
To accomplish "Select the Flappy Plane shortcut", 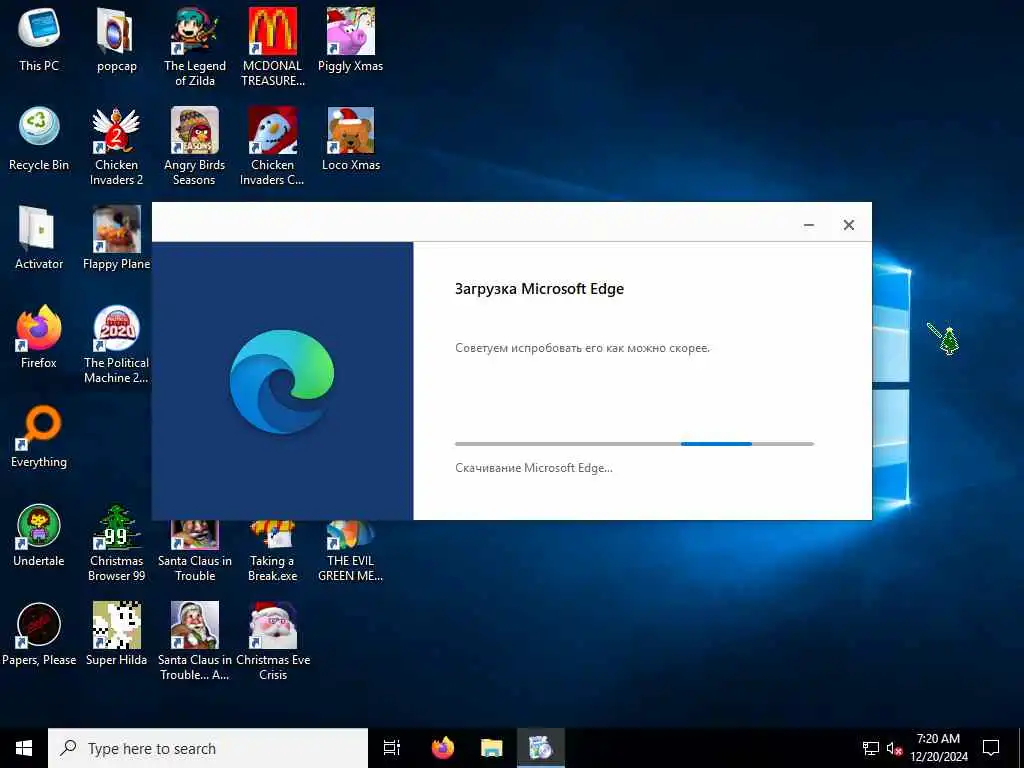I will (x=116, y=238).
